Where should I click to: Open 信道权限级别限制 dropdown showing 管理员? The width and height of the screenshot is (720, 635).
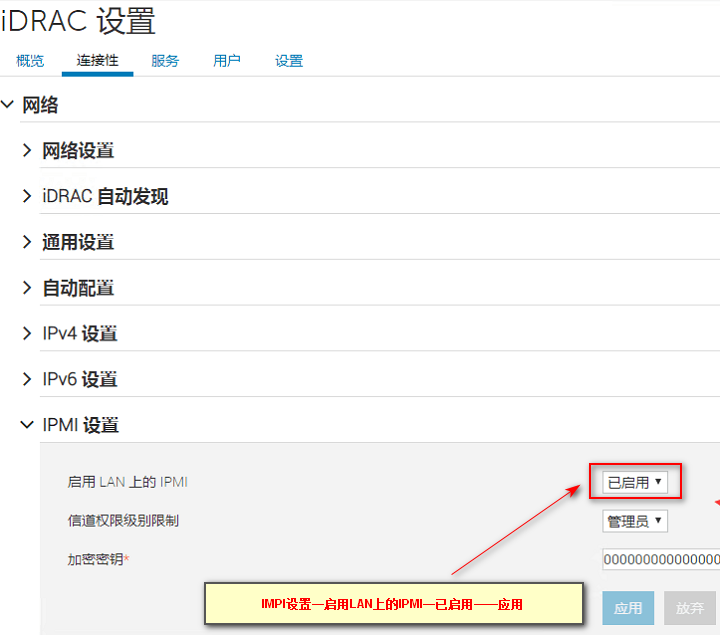pos(635,521)
